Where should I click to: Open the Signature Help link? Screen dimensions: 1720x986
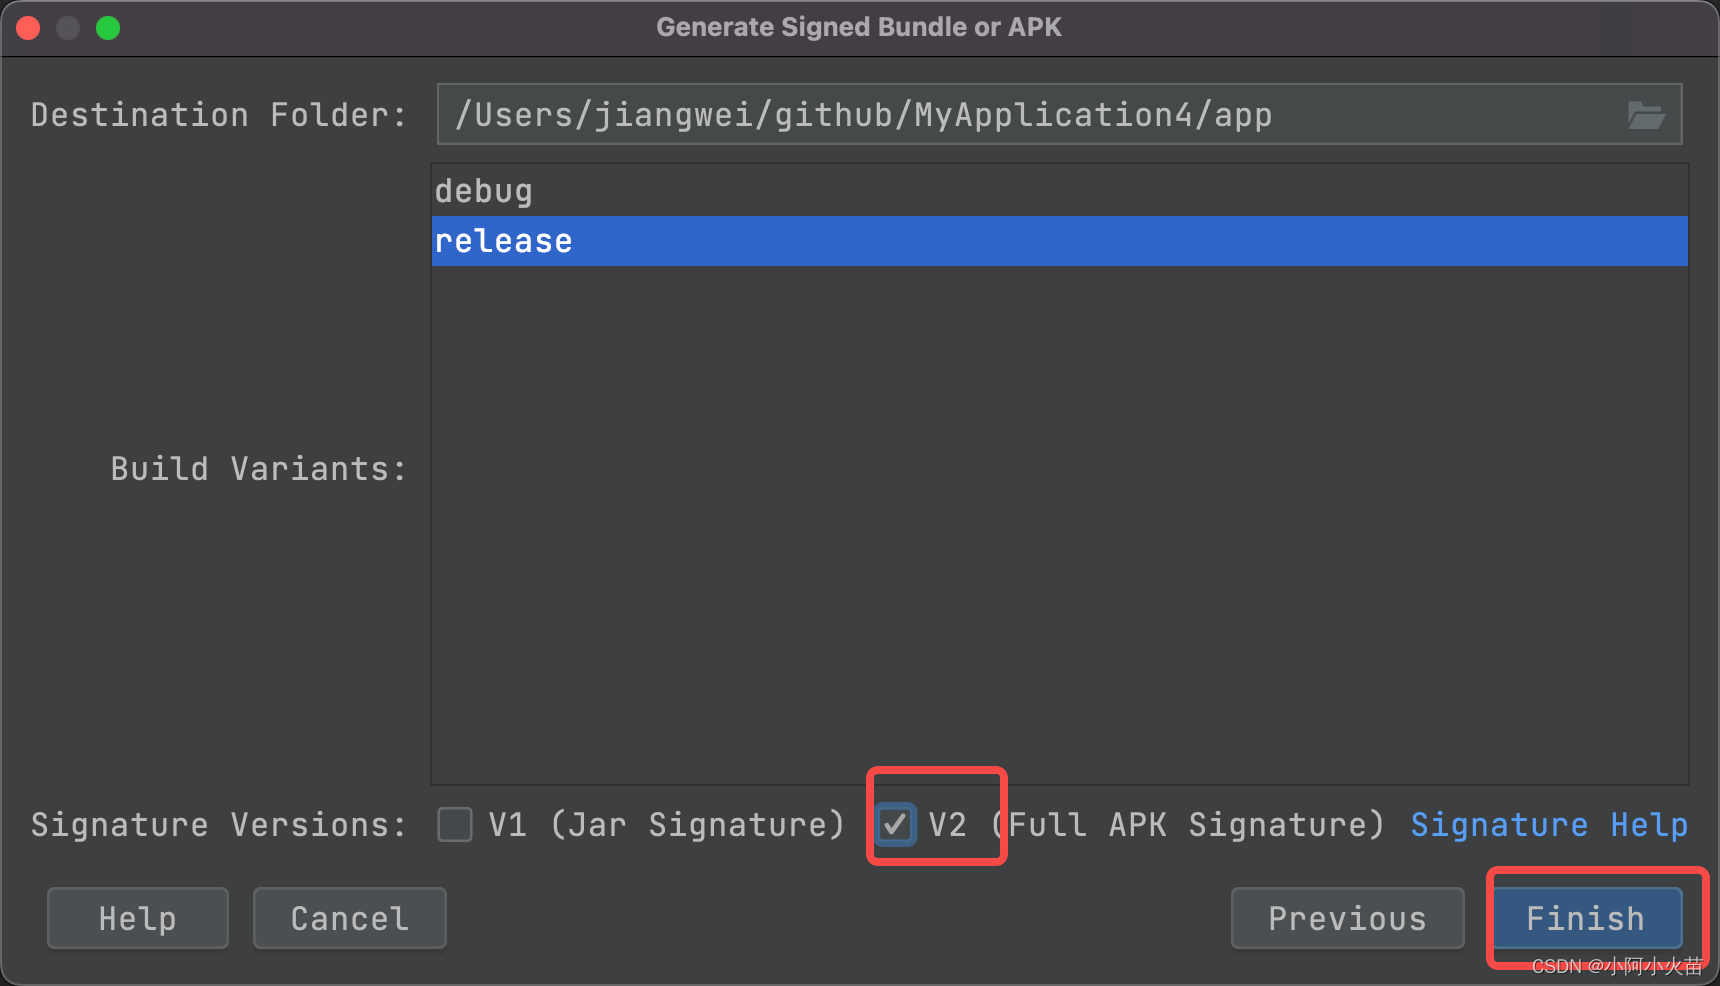click(1549, 825)
